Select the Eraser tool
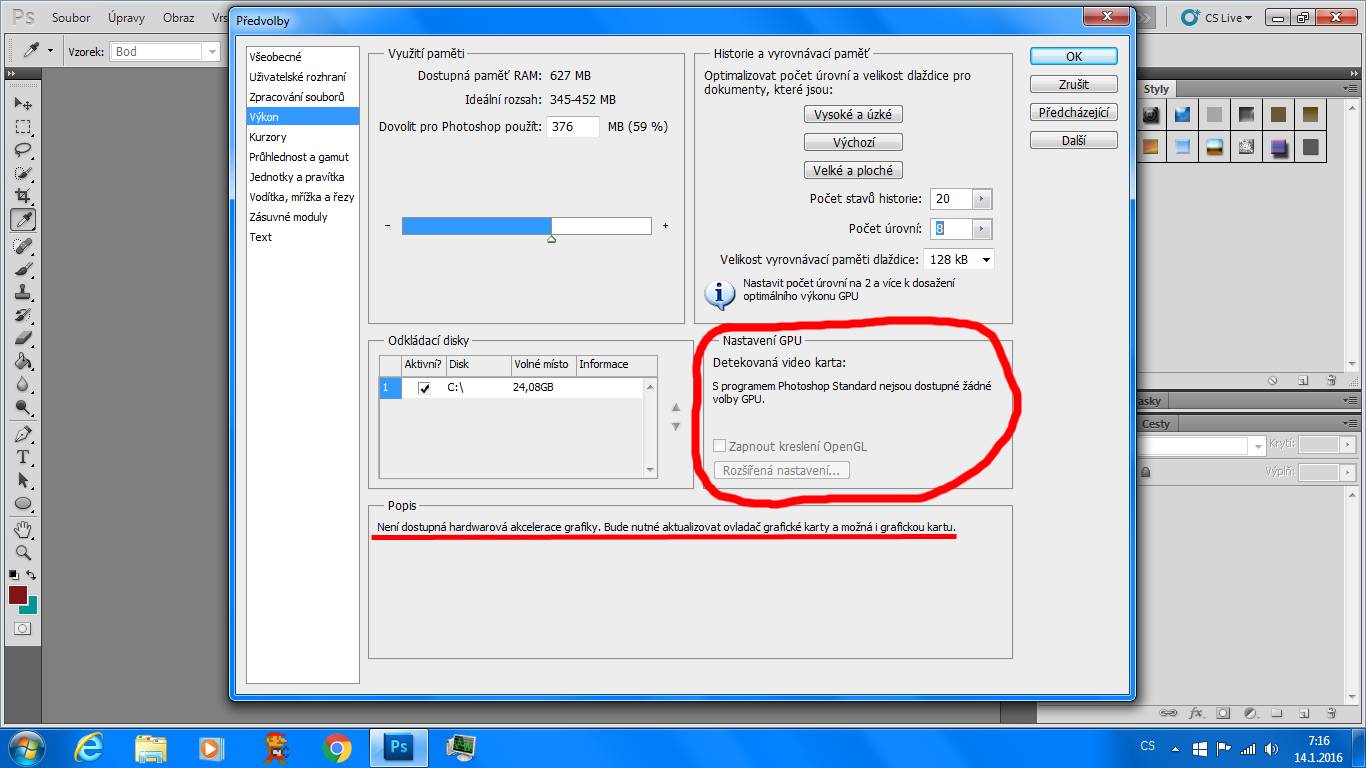This screenshot has width=1366, height=768. pos(22,338)
